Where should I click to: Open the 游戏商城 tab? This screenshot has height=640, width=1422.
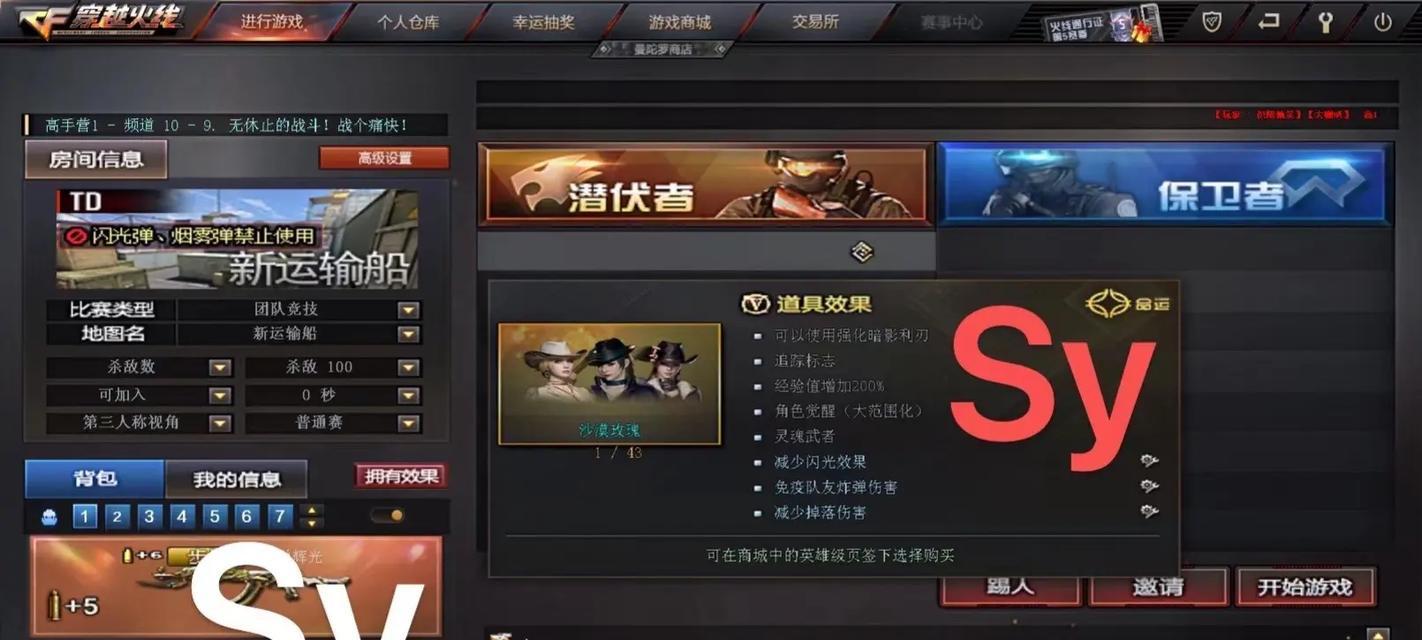(680, 22)
